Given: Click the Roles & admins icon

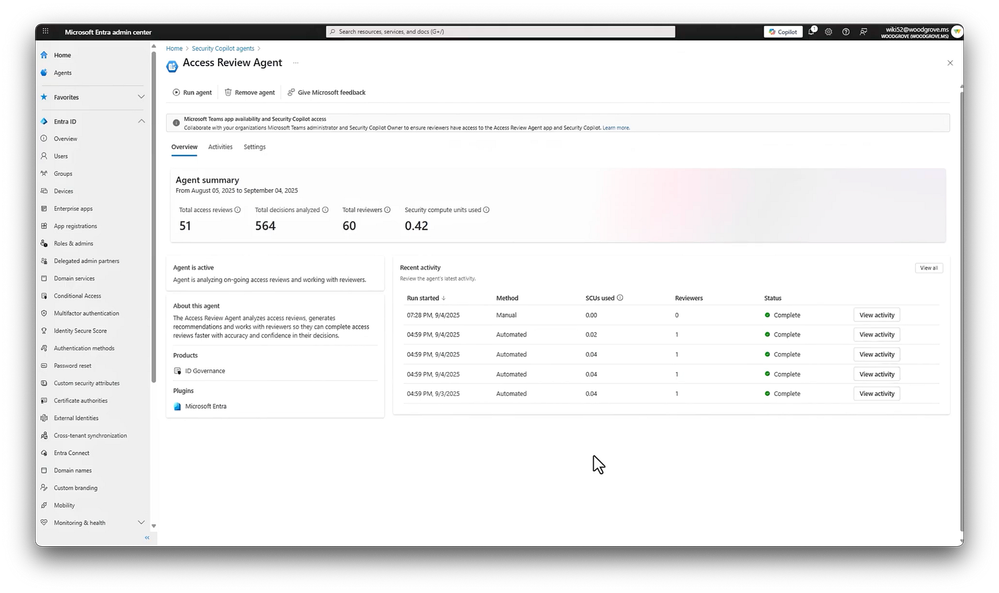Looking at the screenshot, I should pos(44,243).
